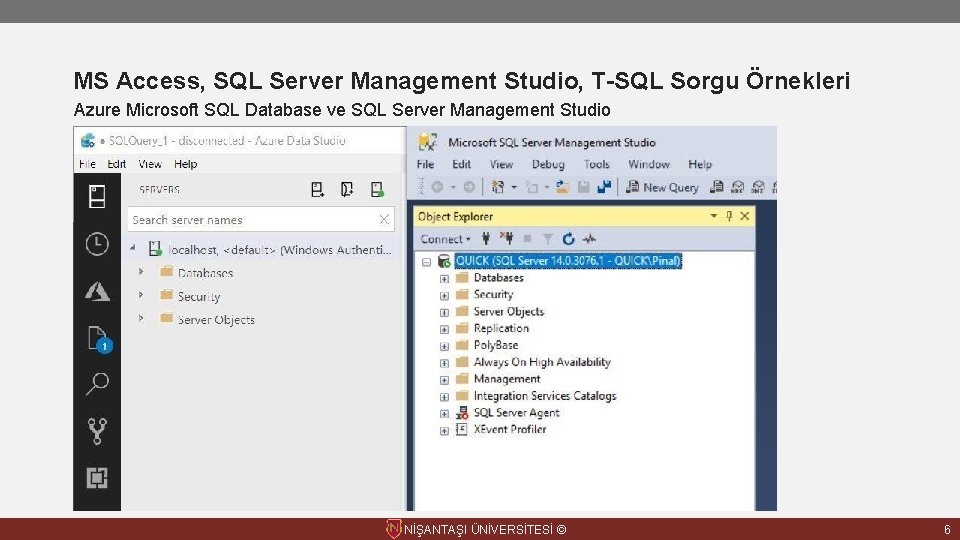The width and height of the screenshot is (960, 540).
Task: Expand PolyBase node in Object Explorer
Action: (x=444, y=347)
